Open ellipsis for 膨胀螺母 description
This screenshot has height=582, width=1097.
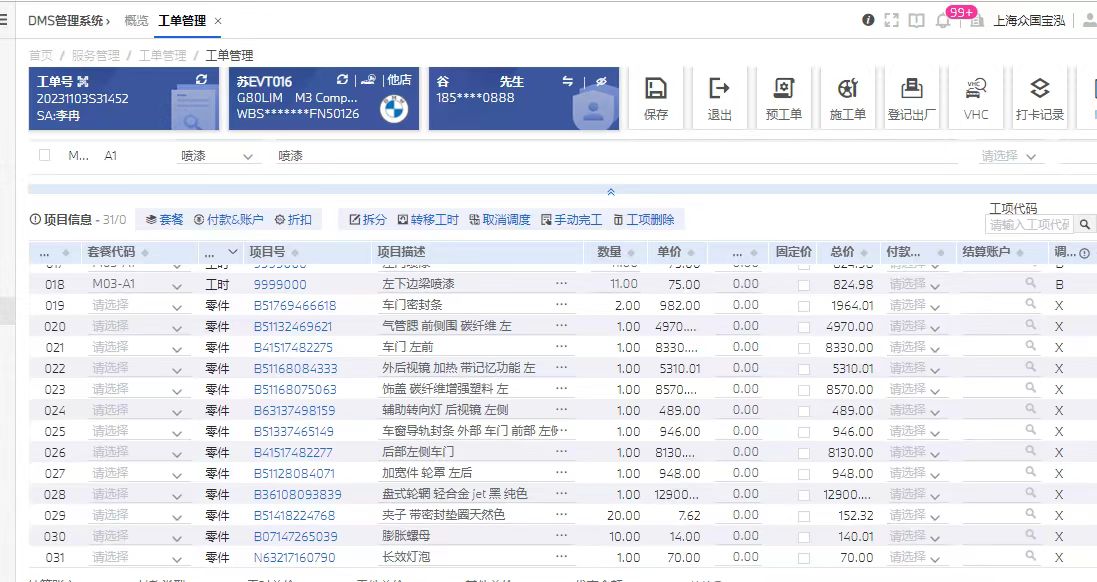tap(561, 535)
